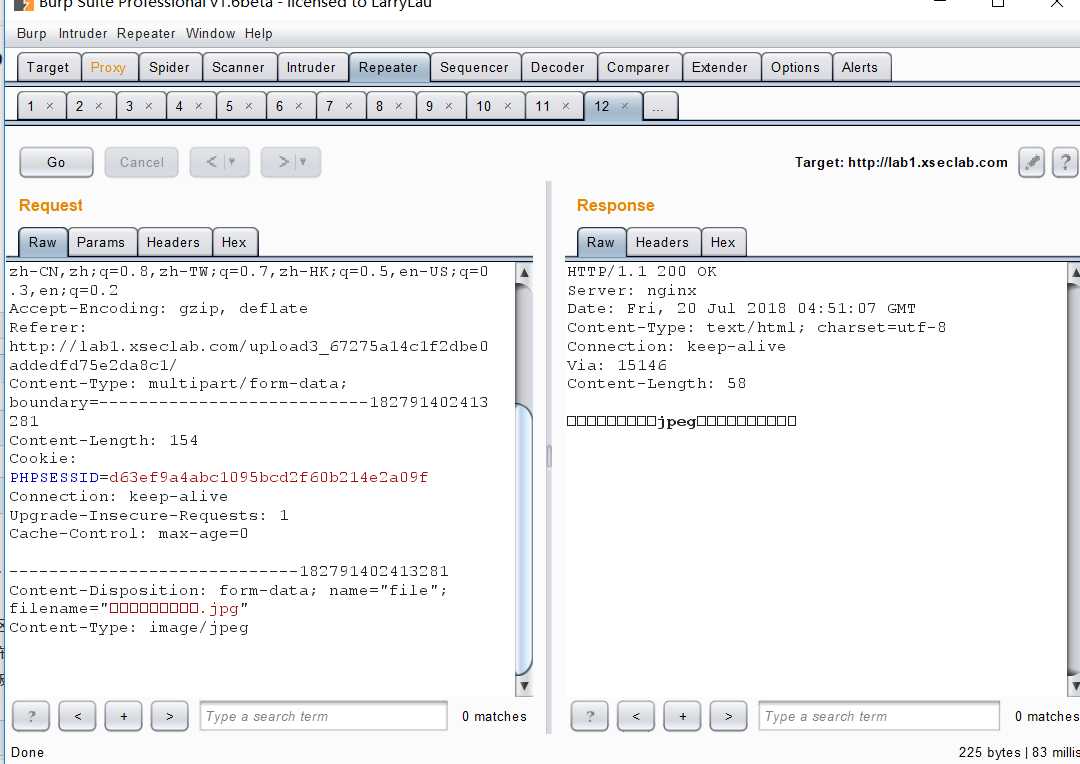Open a new repeater tab via ellipsis tab
The width and height of the screenshot is (1080, 764).
660,107
